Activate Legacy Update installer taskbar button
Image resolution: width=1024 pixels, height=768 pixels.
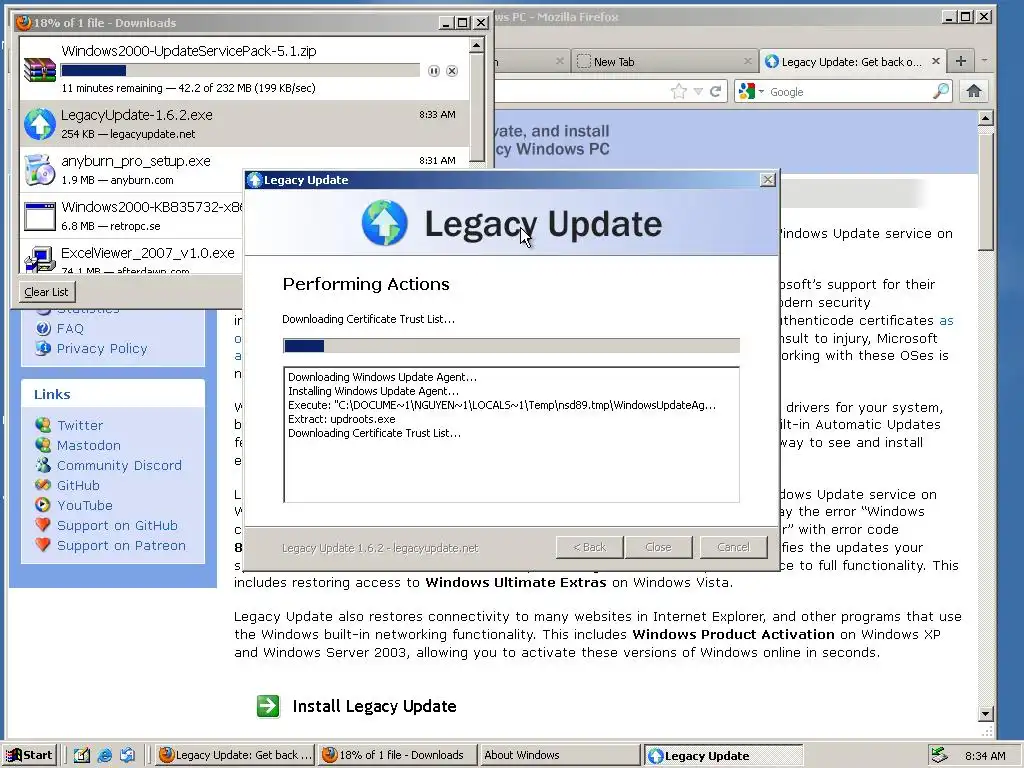pos(723,756)
